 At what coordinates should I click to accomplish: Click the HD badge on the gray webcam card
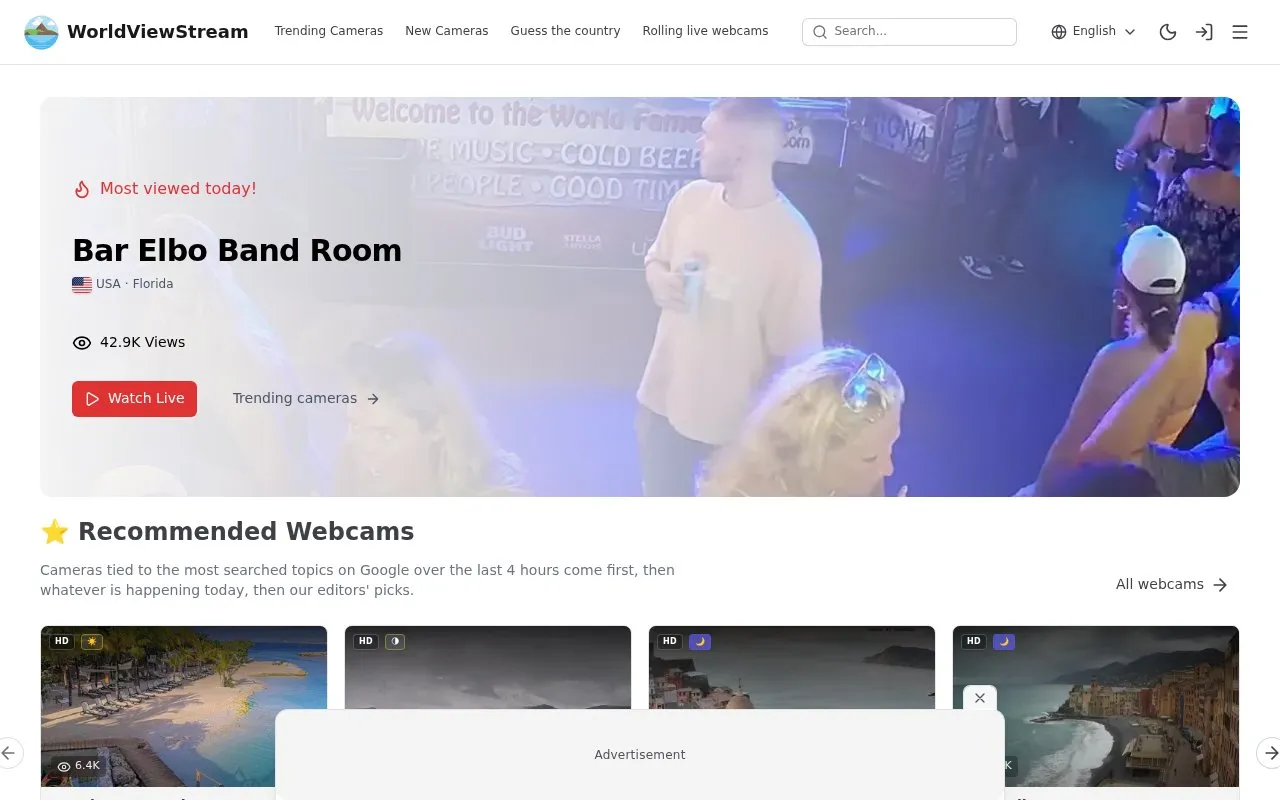coord(366,641)
